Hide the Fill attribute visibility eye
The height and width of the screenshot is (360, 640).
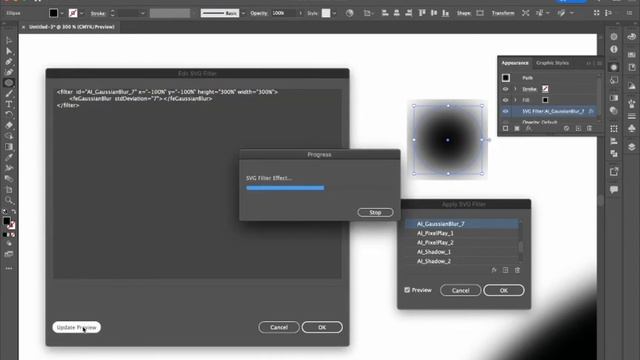click(505, 100)
